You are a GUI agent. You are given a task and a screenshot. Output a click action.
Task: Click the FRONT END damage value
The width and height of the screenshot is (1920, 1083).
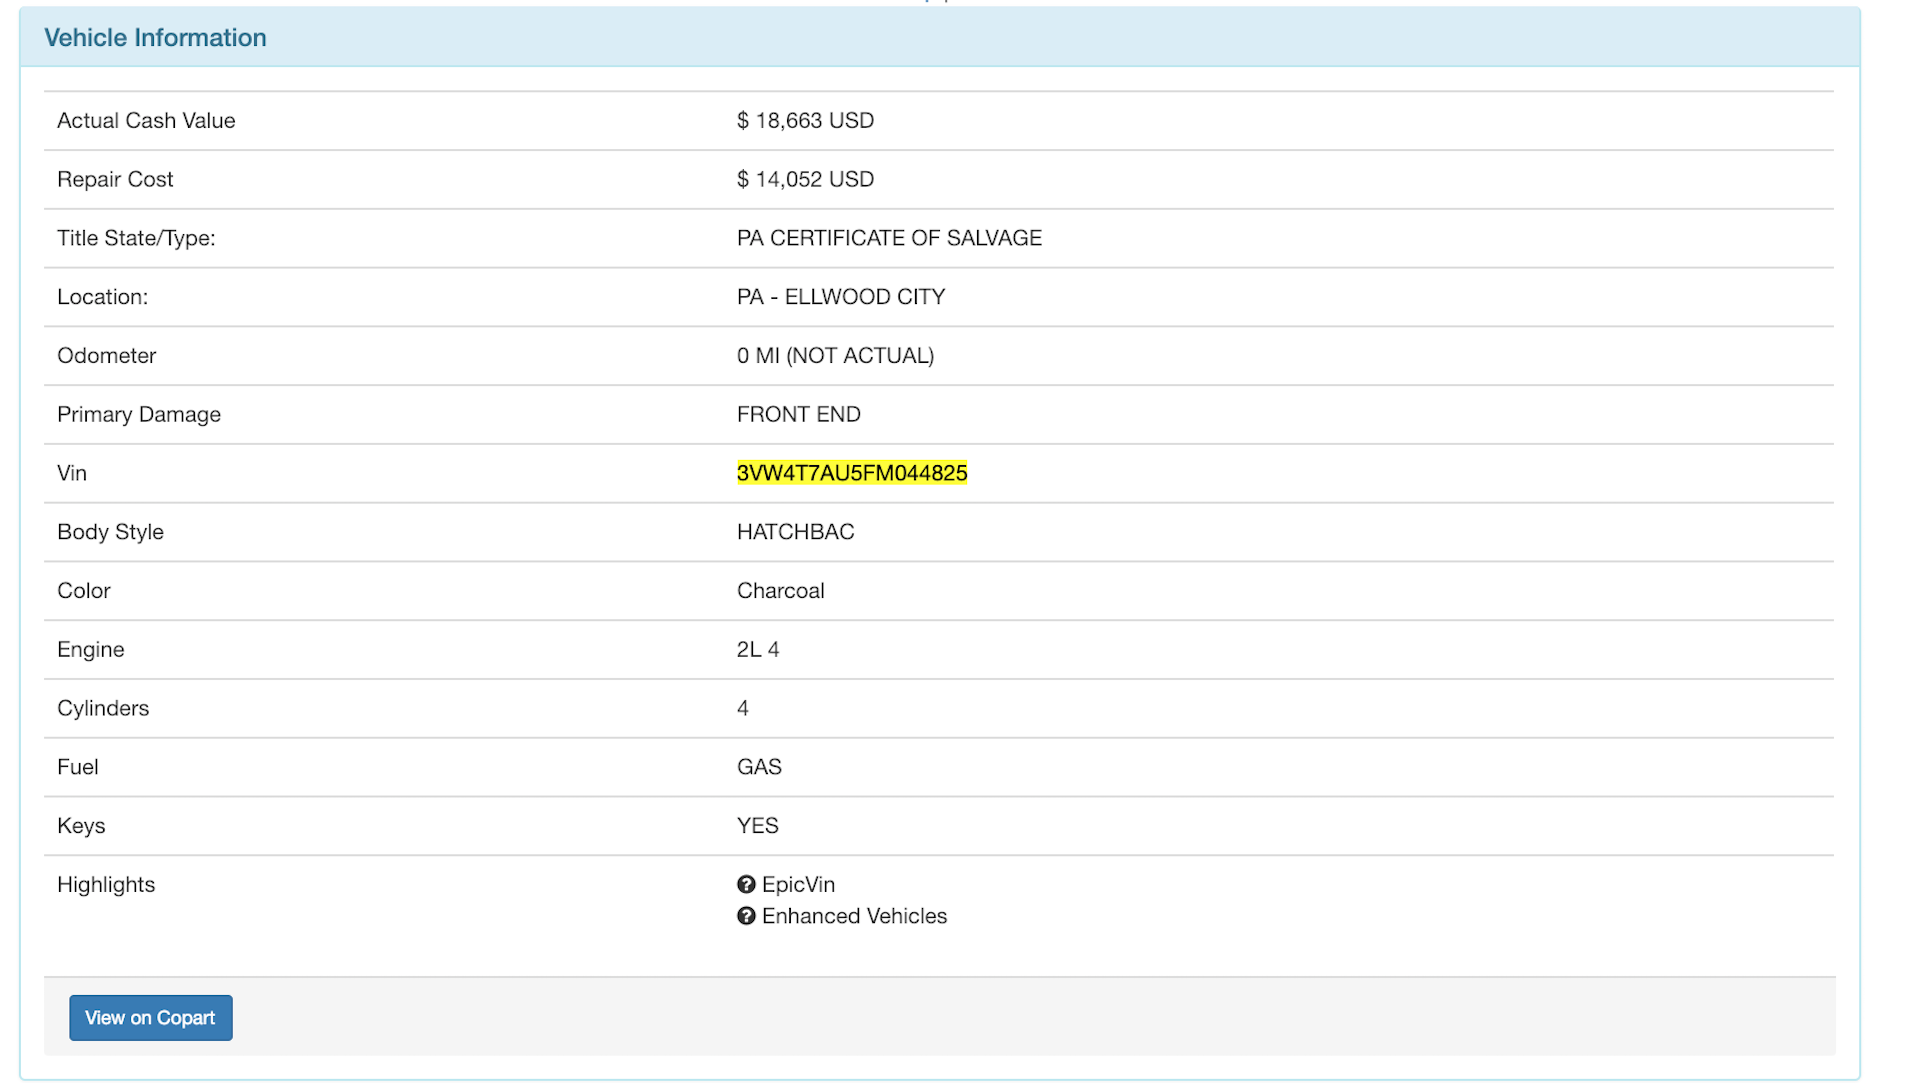pyautogui.click(x=798, y=415)
